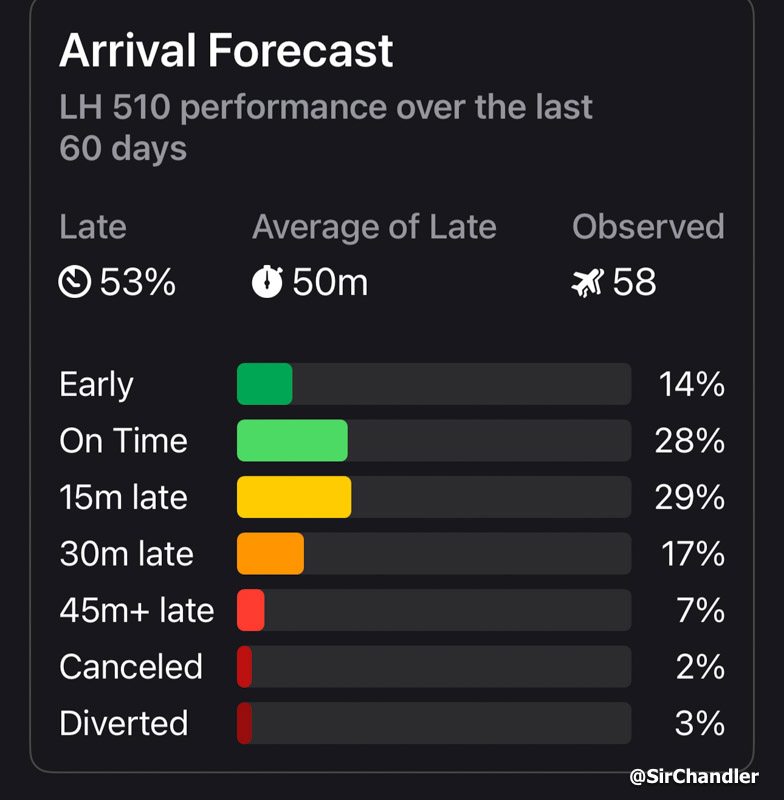Click the 29% percentage value

690,497
